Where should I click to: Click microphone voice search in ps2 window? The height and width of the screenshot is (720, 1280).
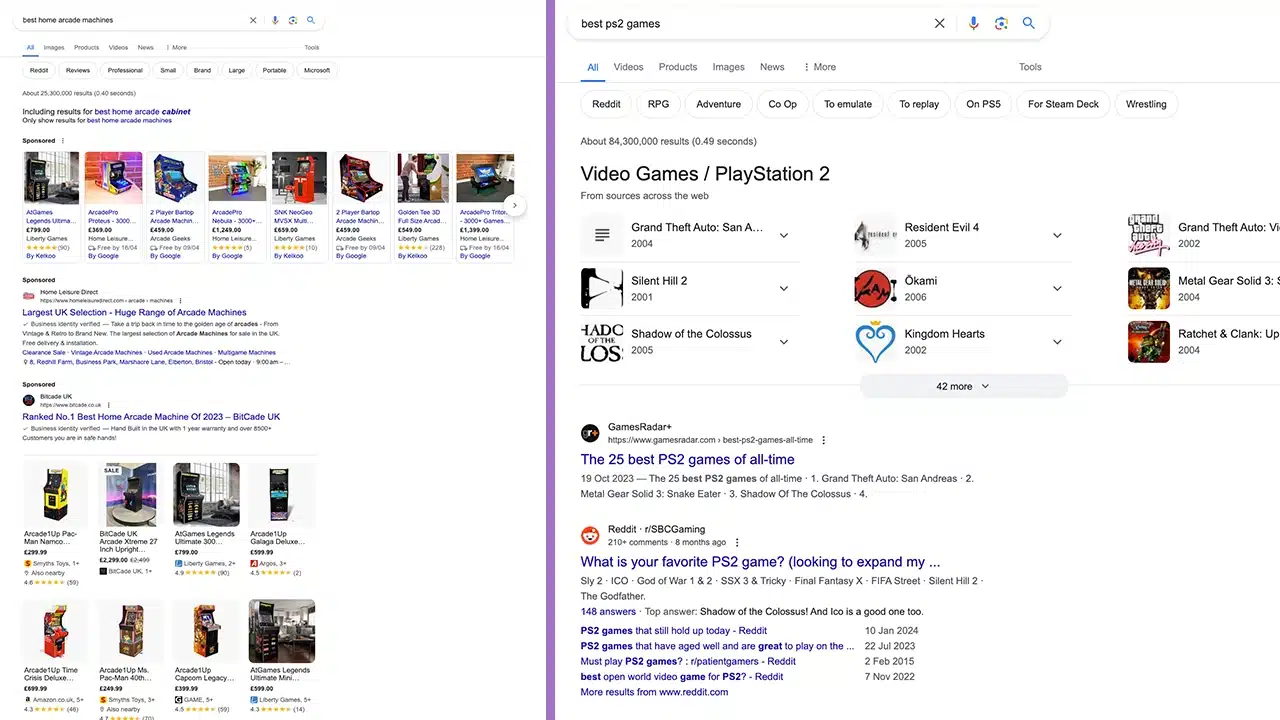[973, 23]
